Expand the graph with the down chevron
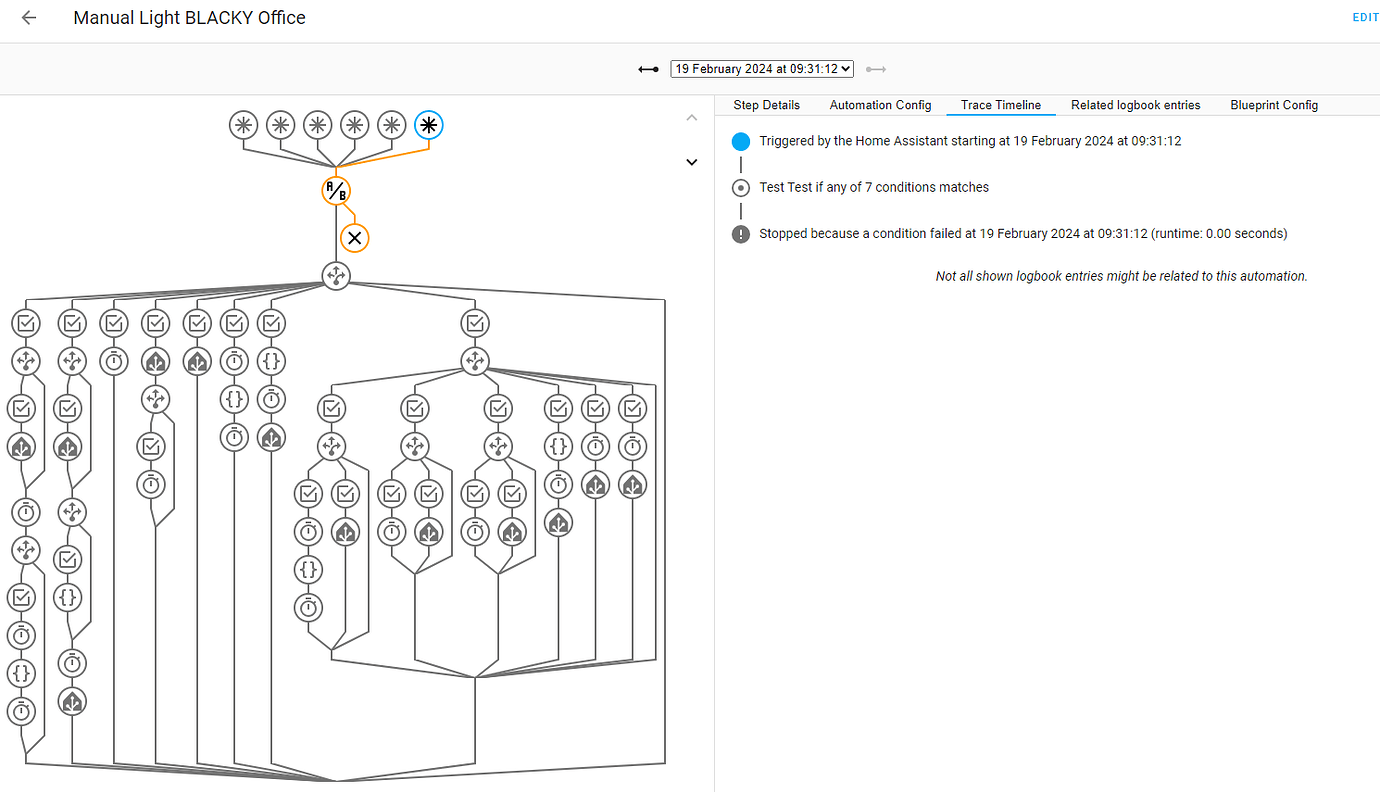Screen dimensions: 1380x792 coord(691,161)
